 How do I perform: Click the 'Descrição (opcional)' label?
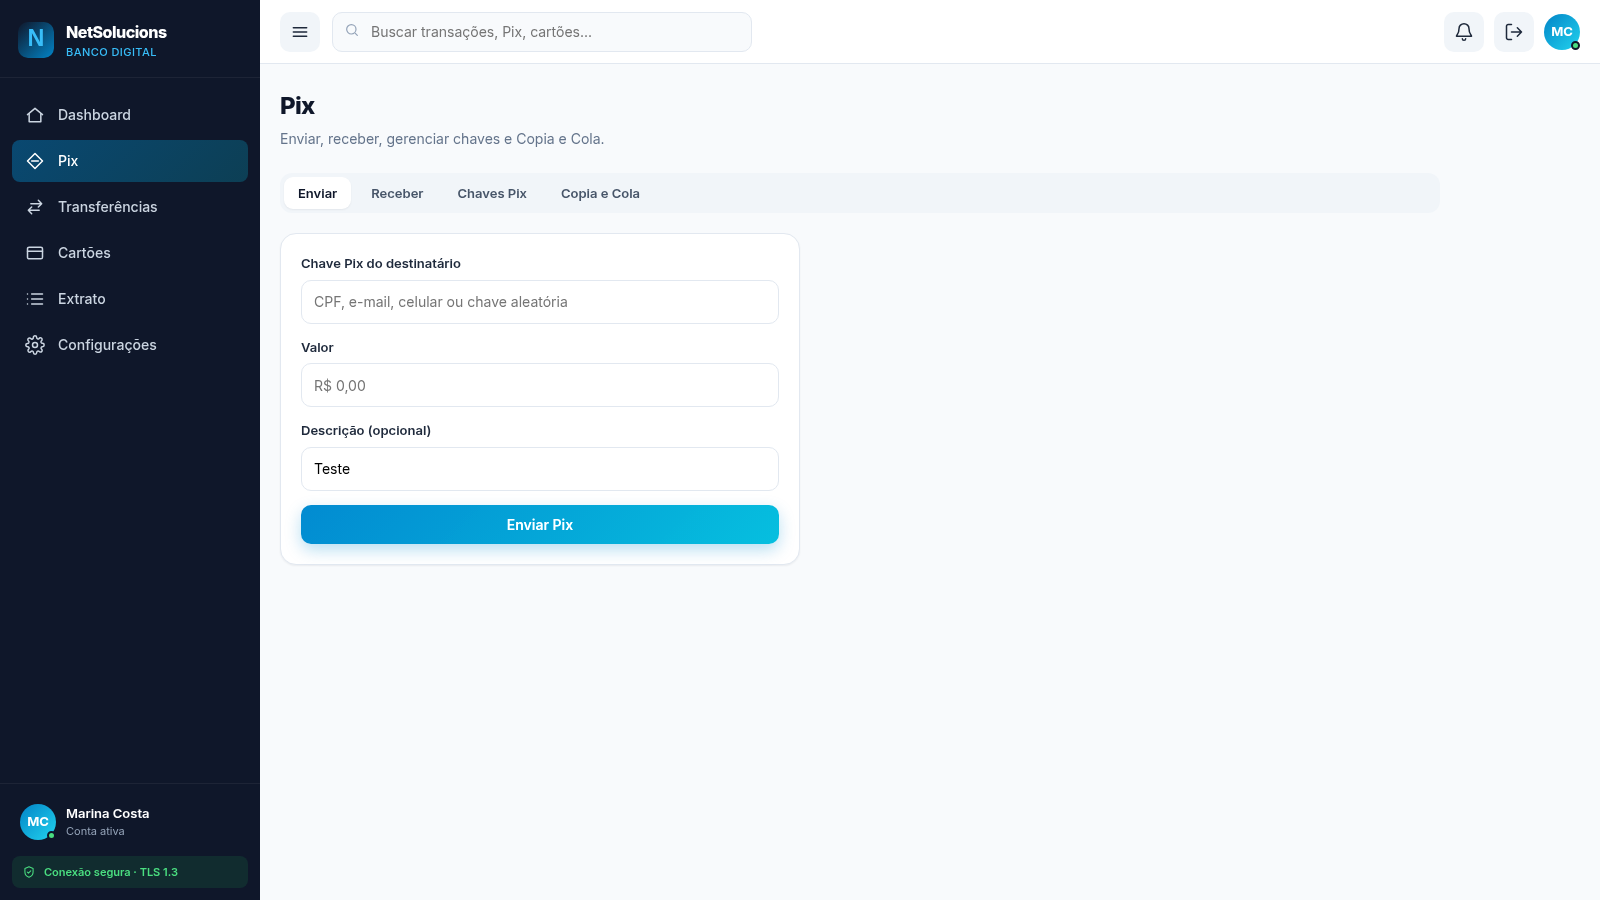(x=366, y=430)
